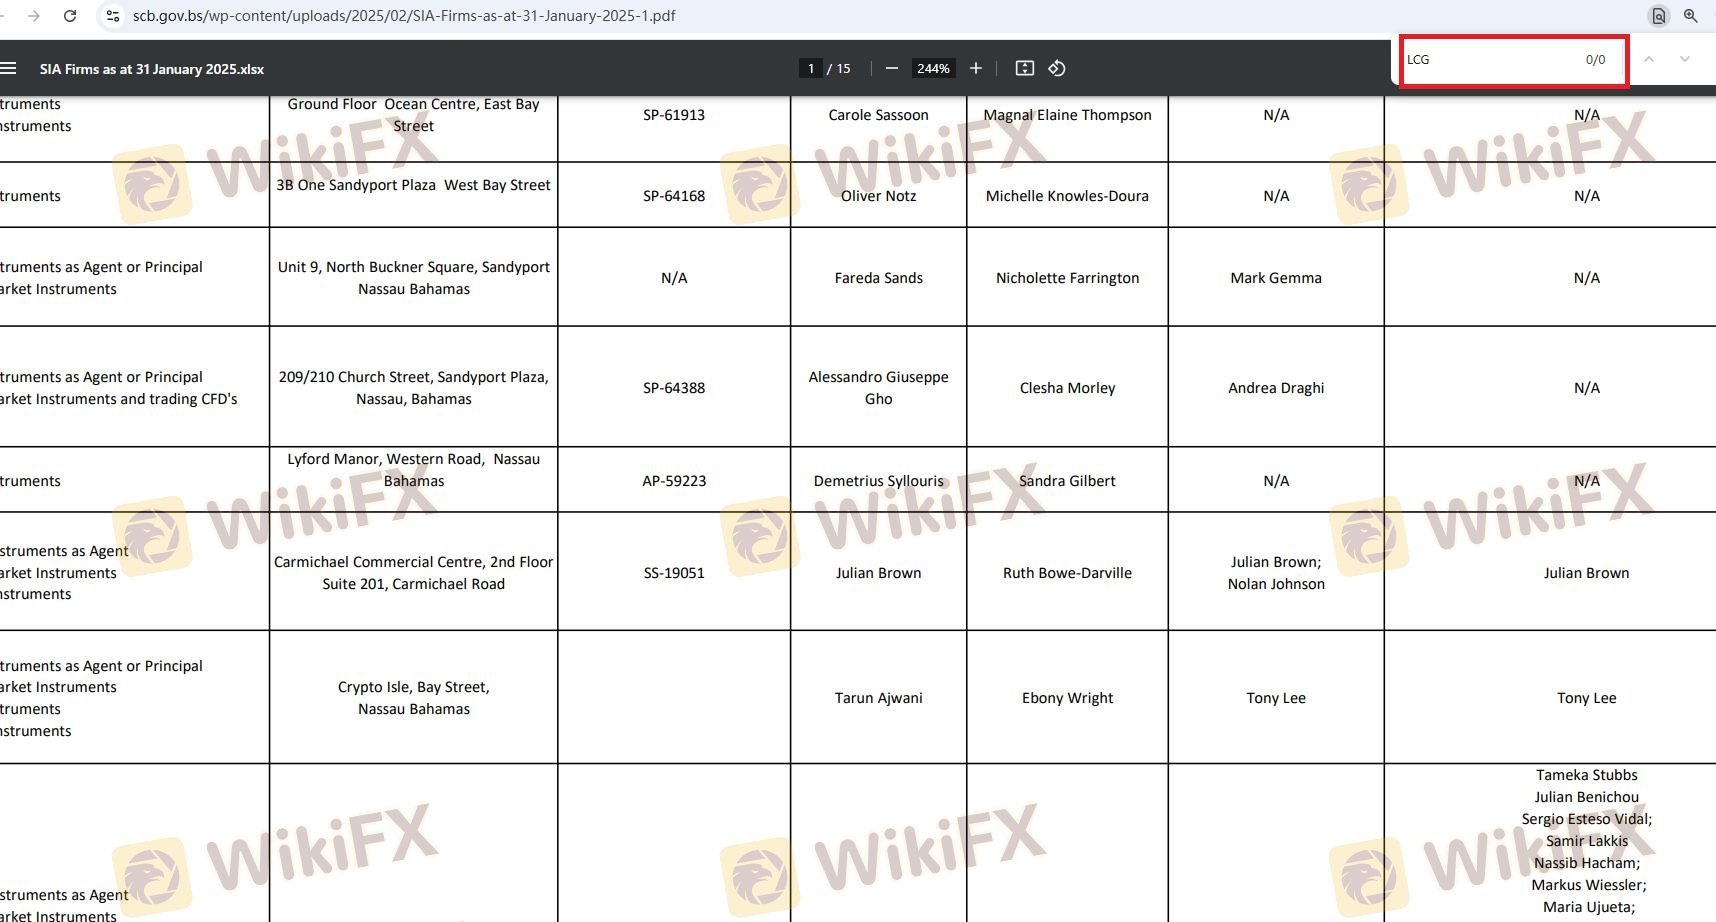Select the 244% zoom level field
This screenshot has height=922, width=1716.
[x=933, y=69]
